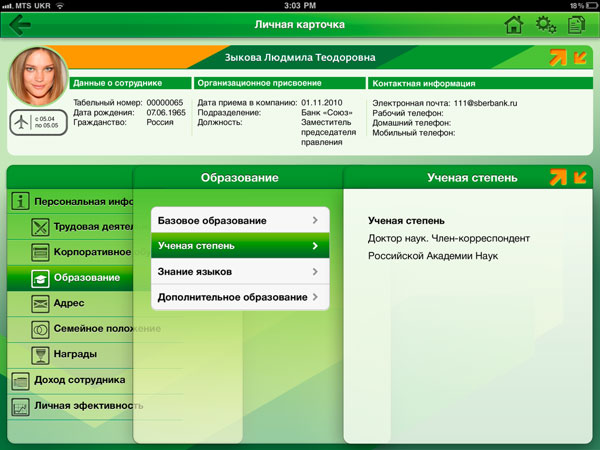Image resolution: width=600 pixels, height=450 pixels.
Task: Tap the email address 111@sberbank.ru
Action: [489, 102]
